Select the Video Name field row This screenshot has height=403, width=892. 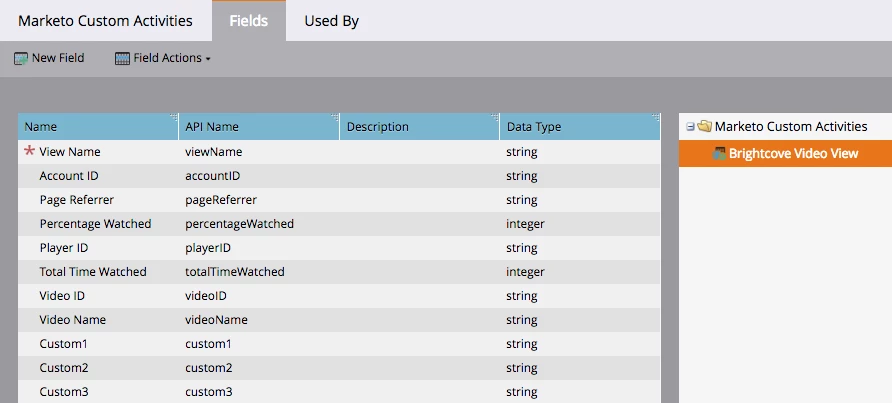click(339, 319)
